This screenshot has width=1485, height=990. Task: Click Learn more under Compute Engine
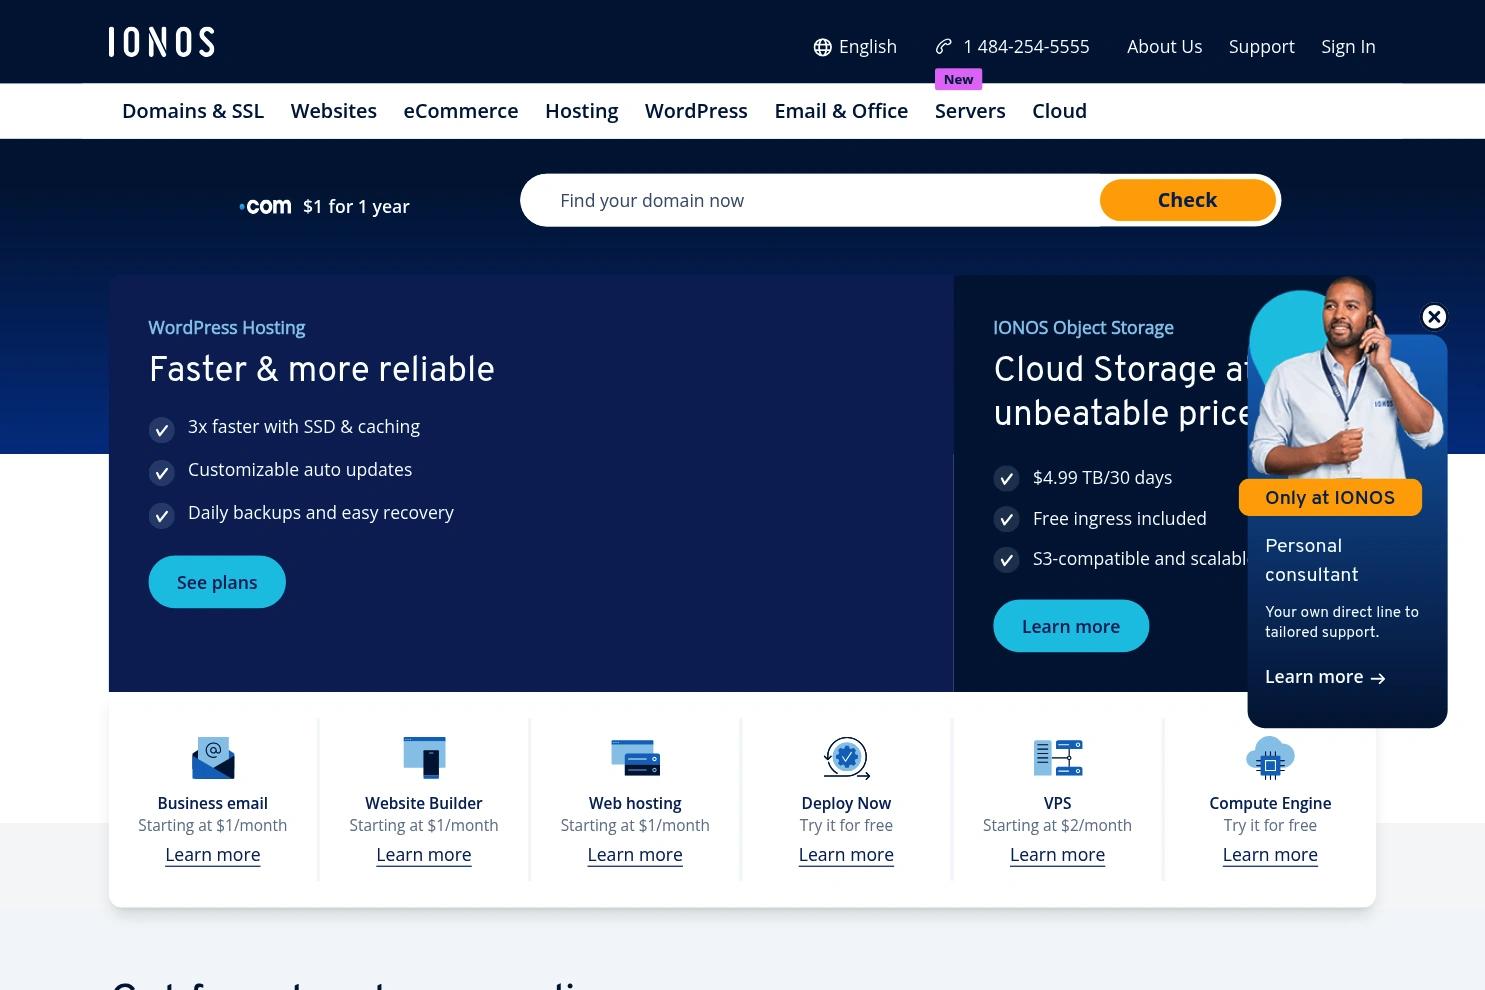pyautogui.click(x=1270, y=855)
